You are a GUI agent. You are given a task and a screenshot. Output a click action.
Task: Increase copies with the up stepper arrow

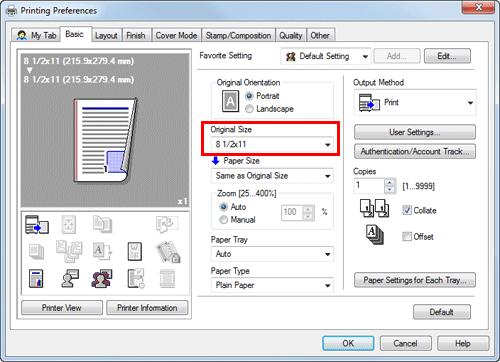click(x=389, y=182)
